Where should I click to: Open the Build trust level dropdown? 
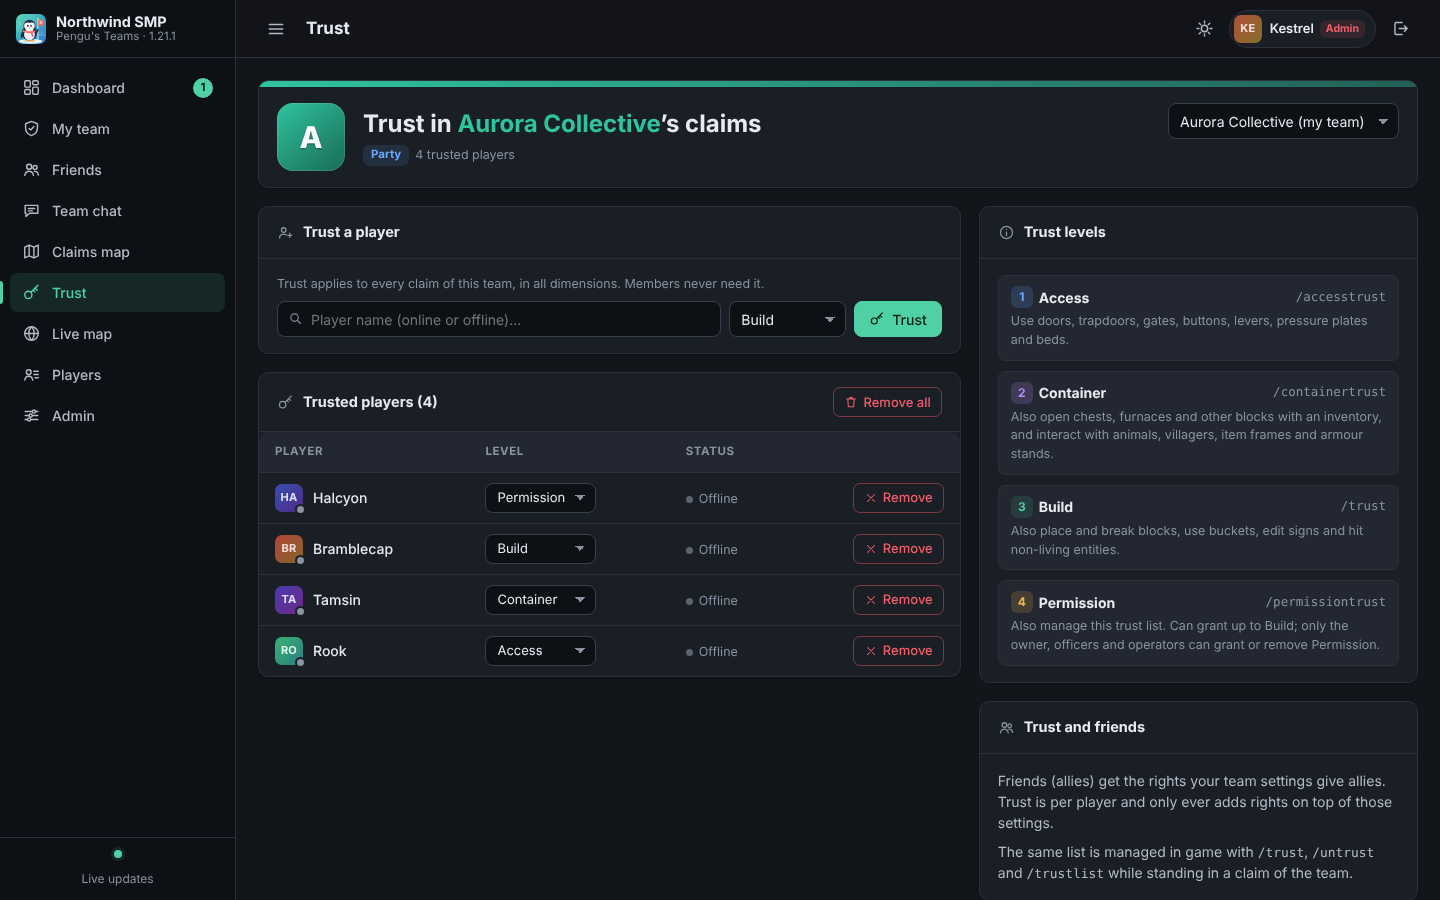pos(787,320)
